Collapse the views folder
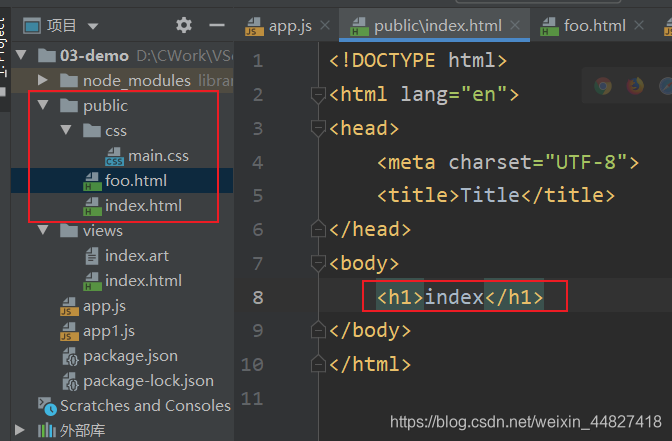 click(43, 230)
